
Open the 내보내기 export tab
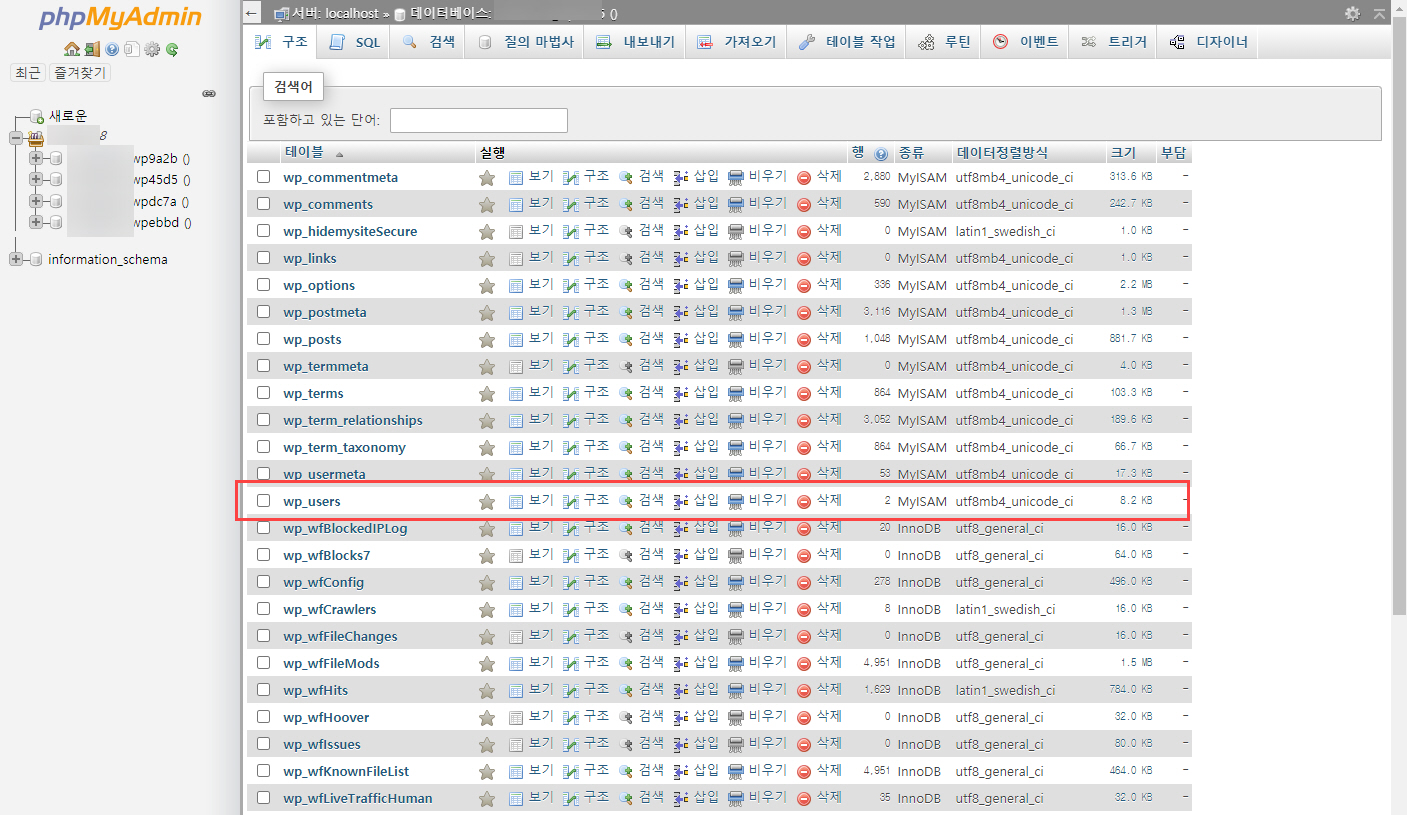point(635,42)
